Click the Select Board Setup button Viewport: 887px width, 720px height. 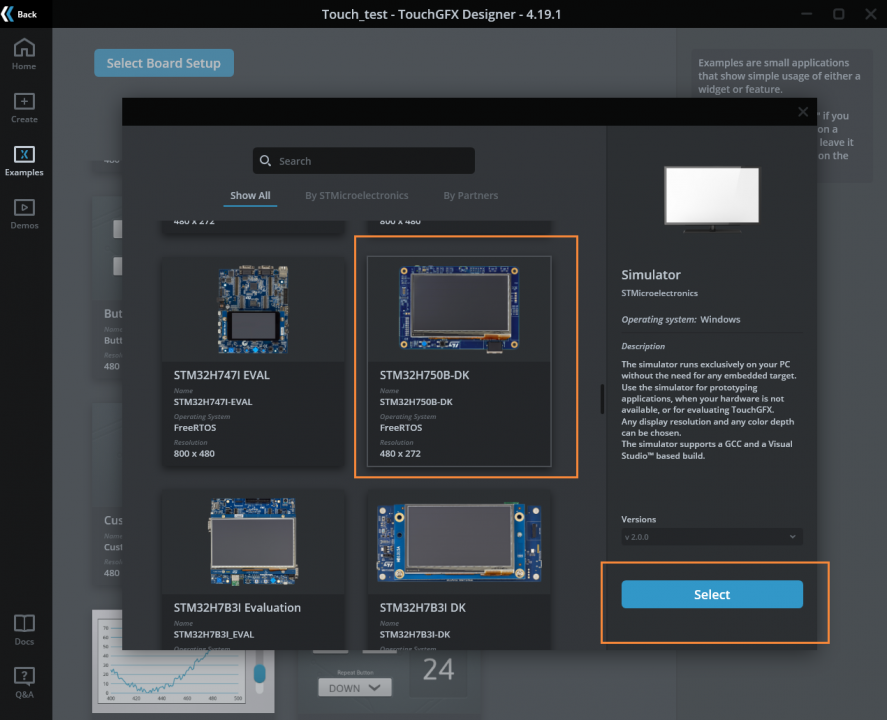click(x=163, y=63)
